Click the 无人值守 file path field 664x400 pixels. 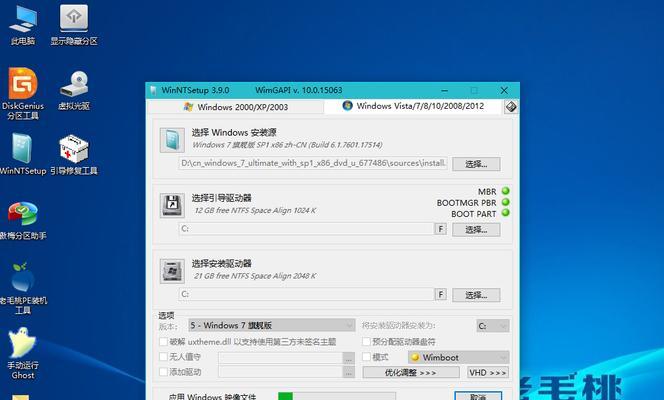pyautogui.click(x=280, y=358)
